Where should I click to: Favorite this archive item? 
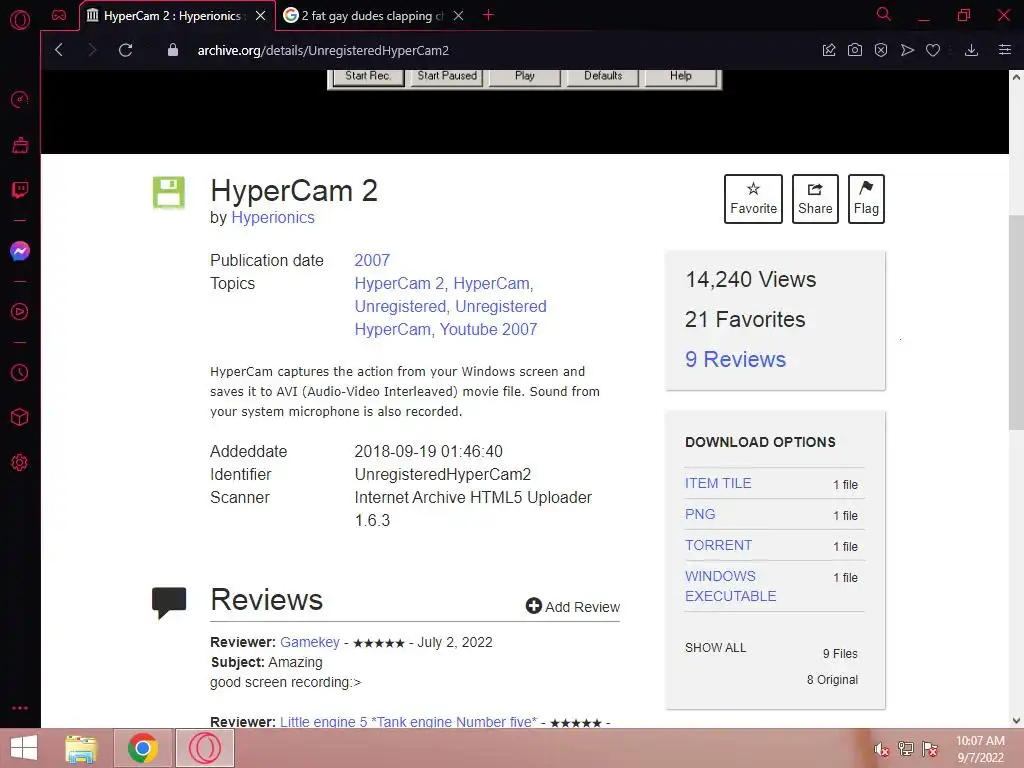tap(753, 199)
